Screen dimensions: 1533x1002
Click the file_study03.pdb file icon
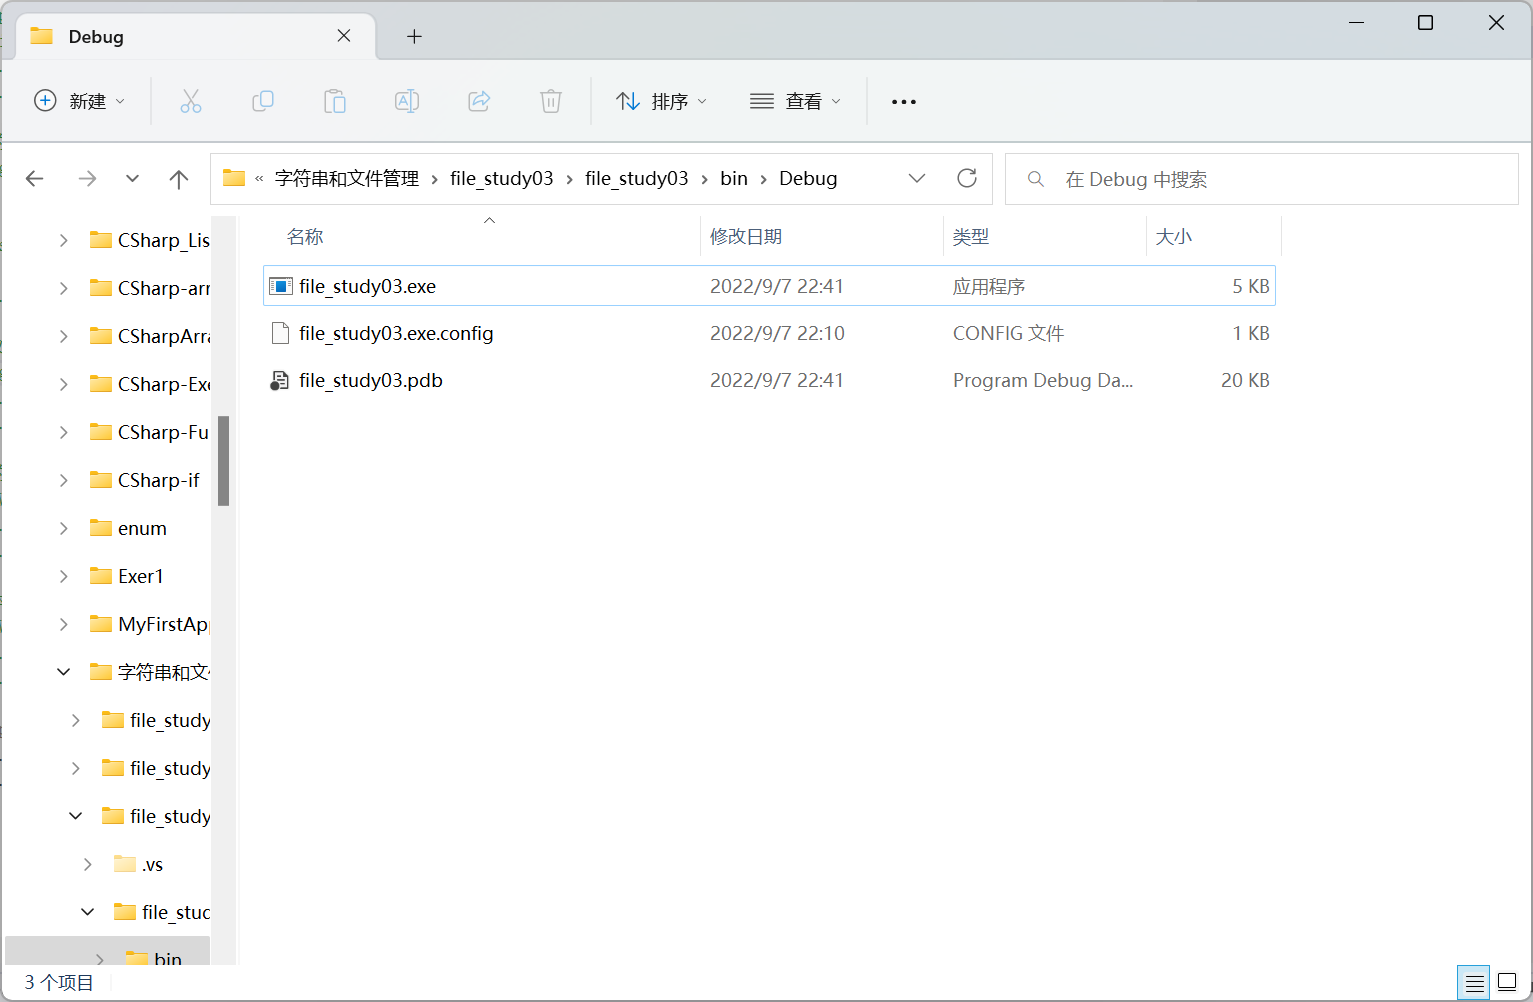280,380
